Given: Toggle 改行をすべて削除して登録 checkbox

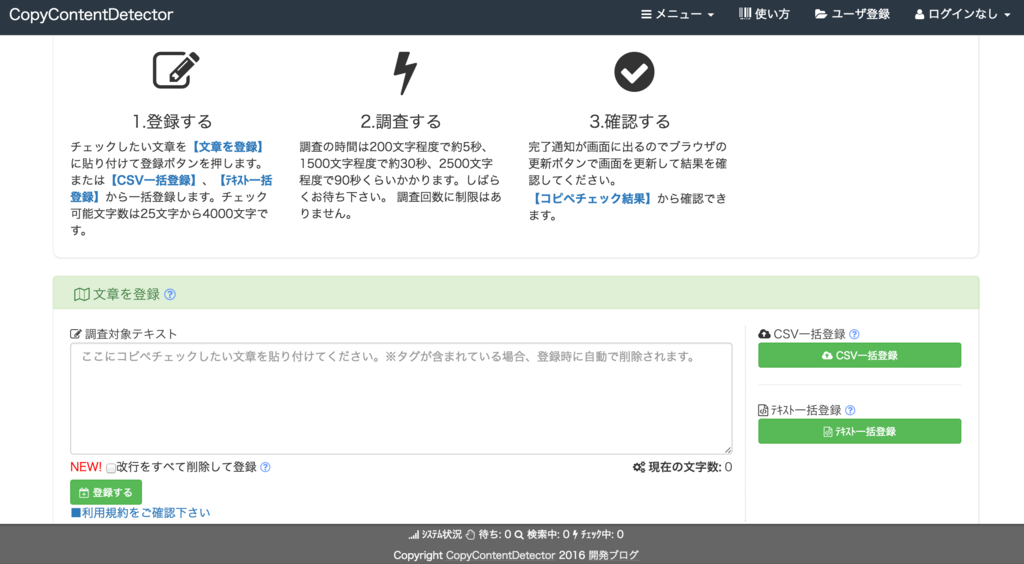Looking at the screenshot, I should (x=111, y=468).
